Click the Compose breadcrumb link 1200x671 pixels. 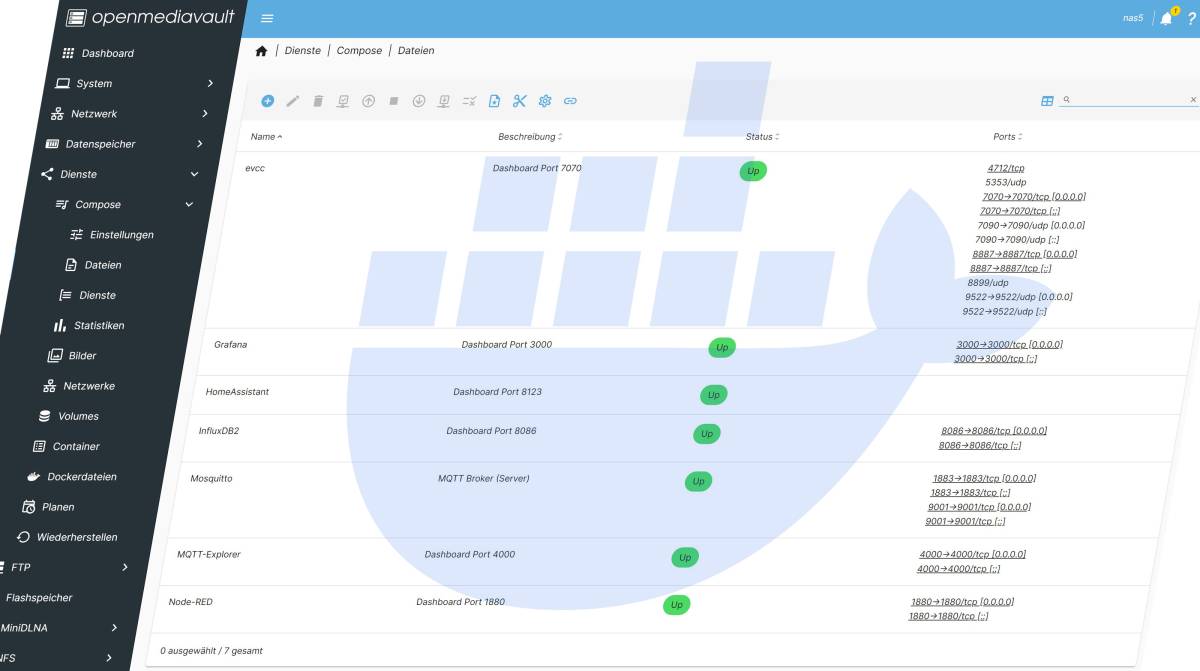click(359, 51)
